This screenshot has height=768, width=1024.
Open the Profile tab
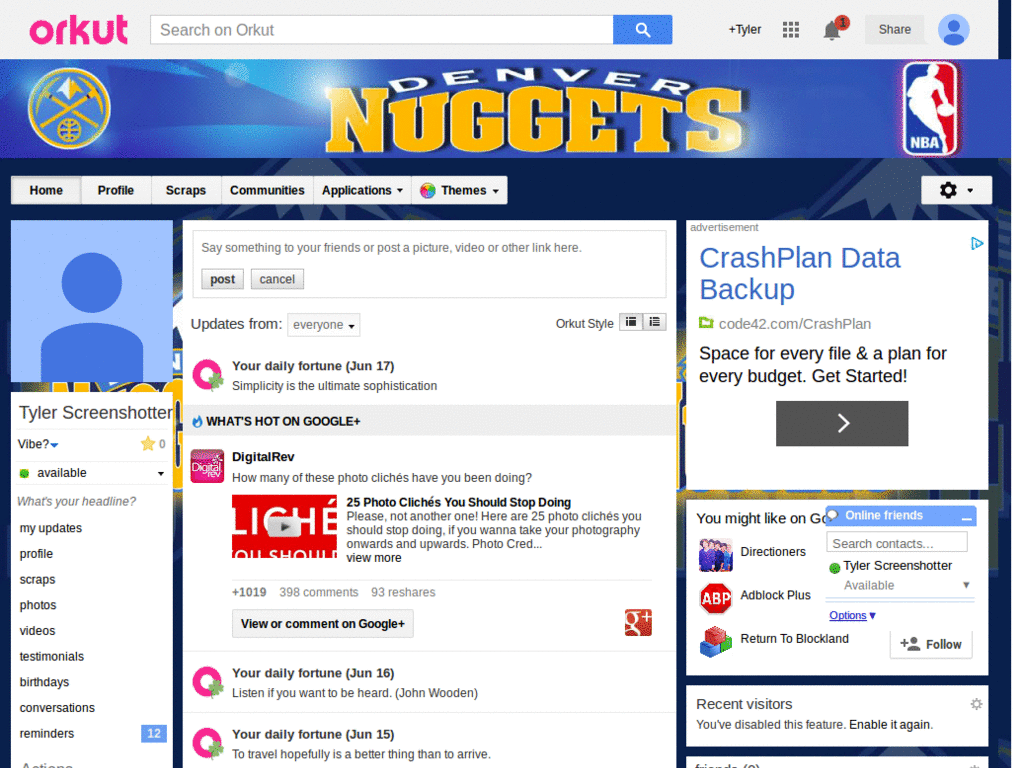(x=116, y=190)
